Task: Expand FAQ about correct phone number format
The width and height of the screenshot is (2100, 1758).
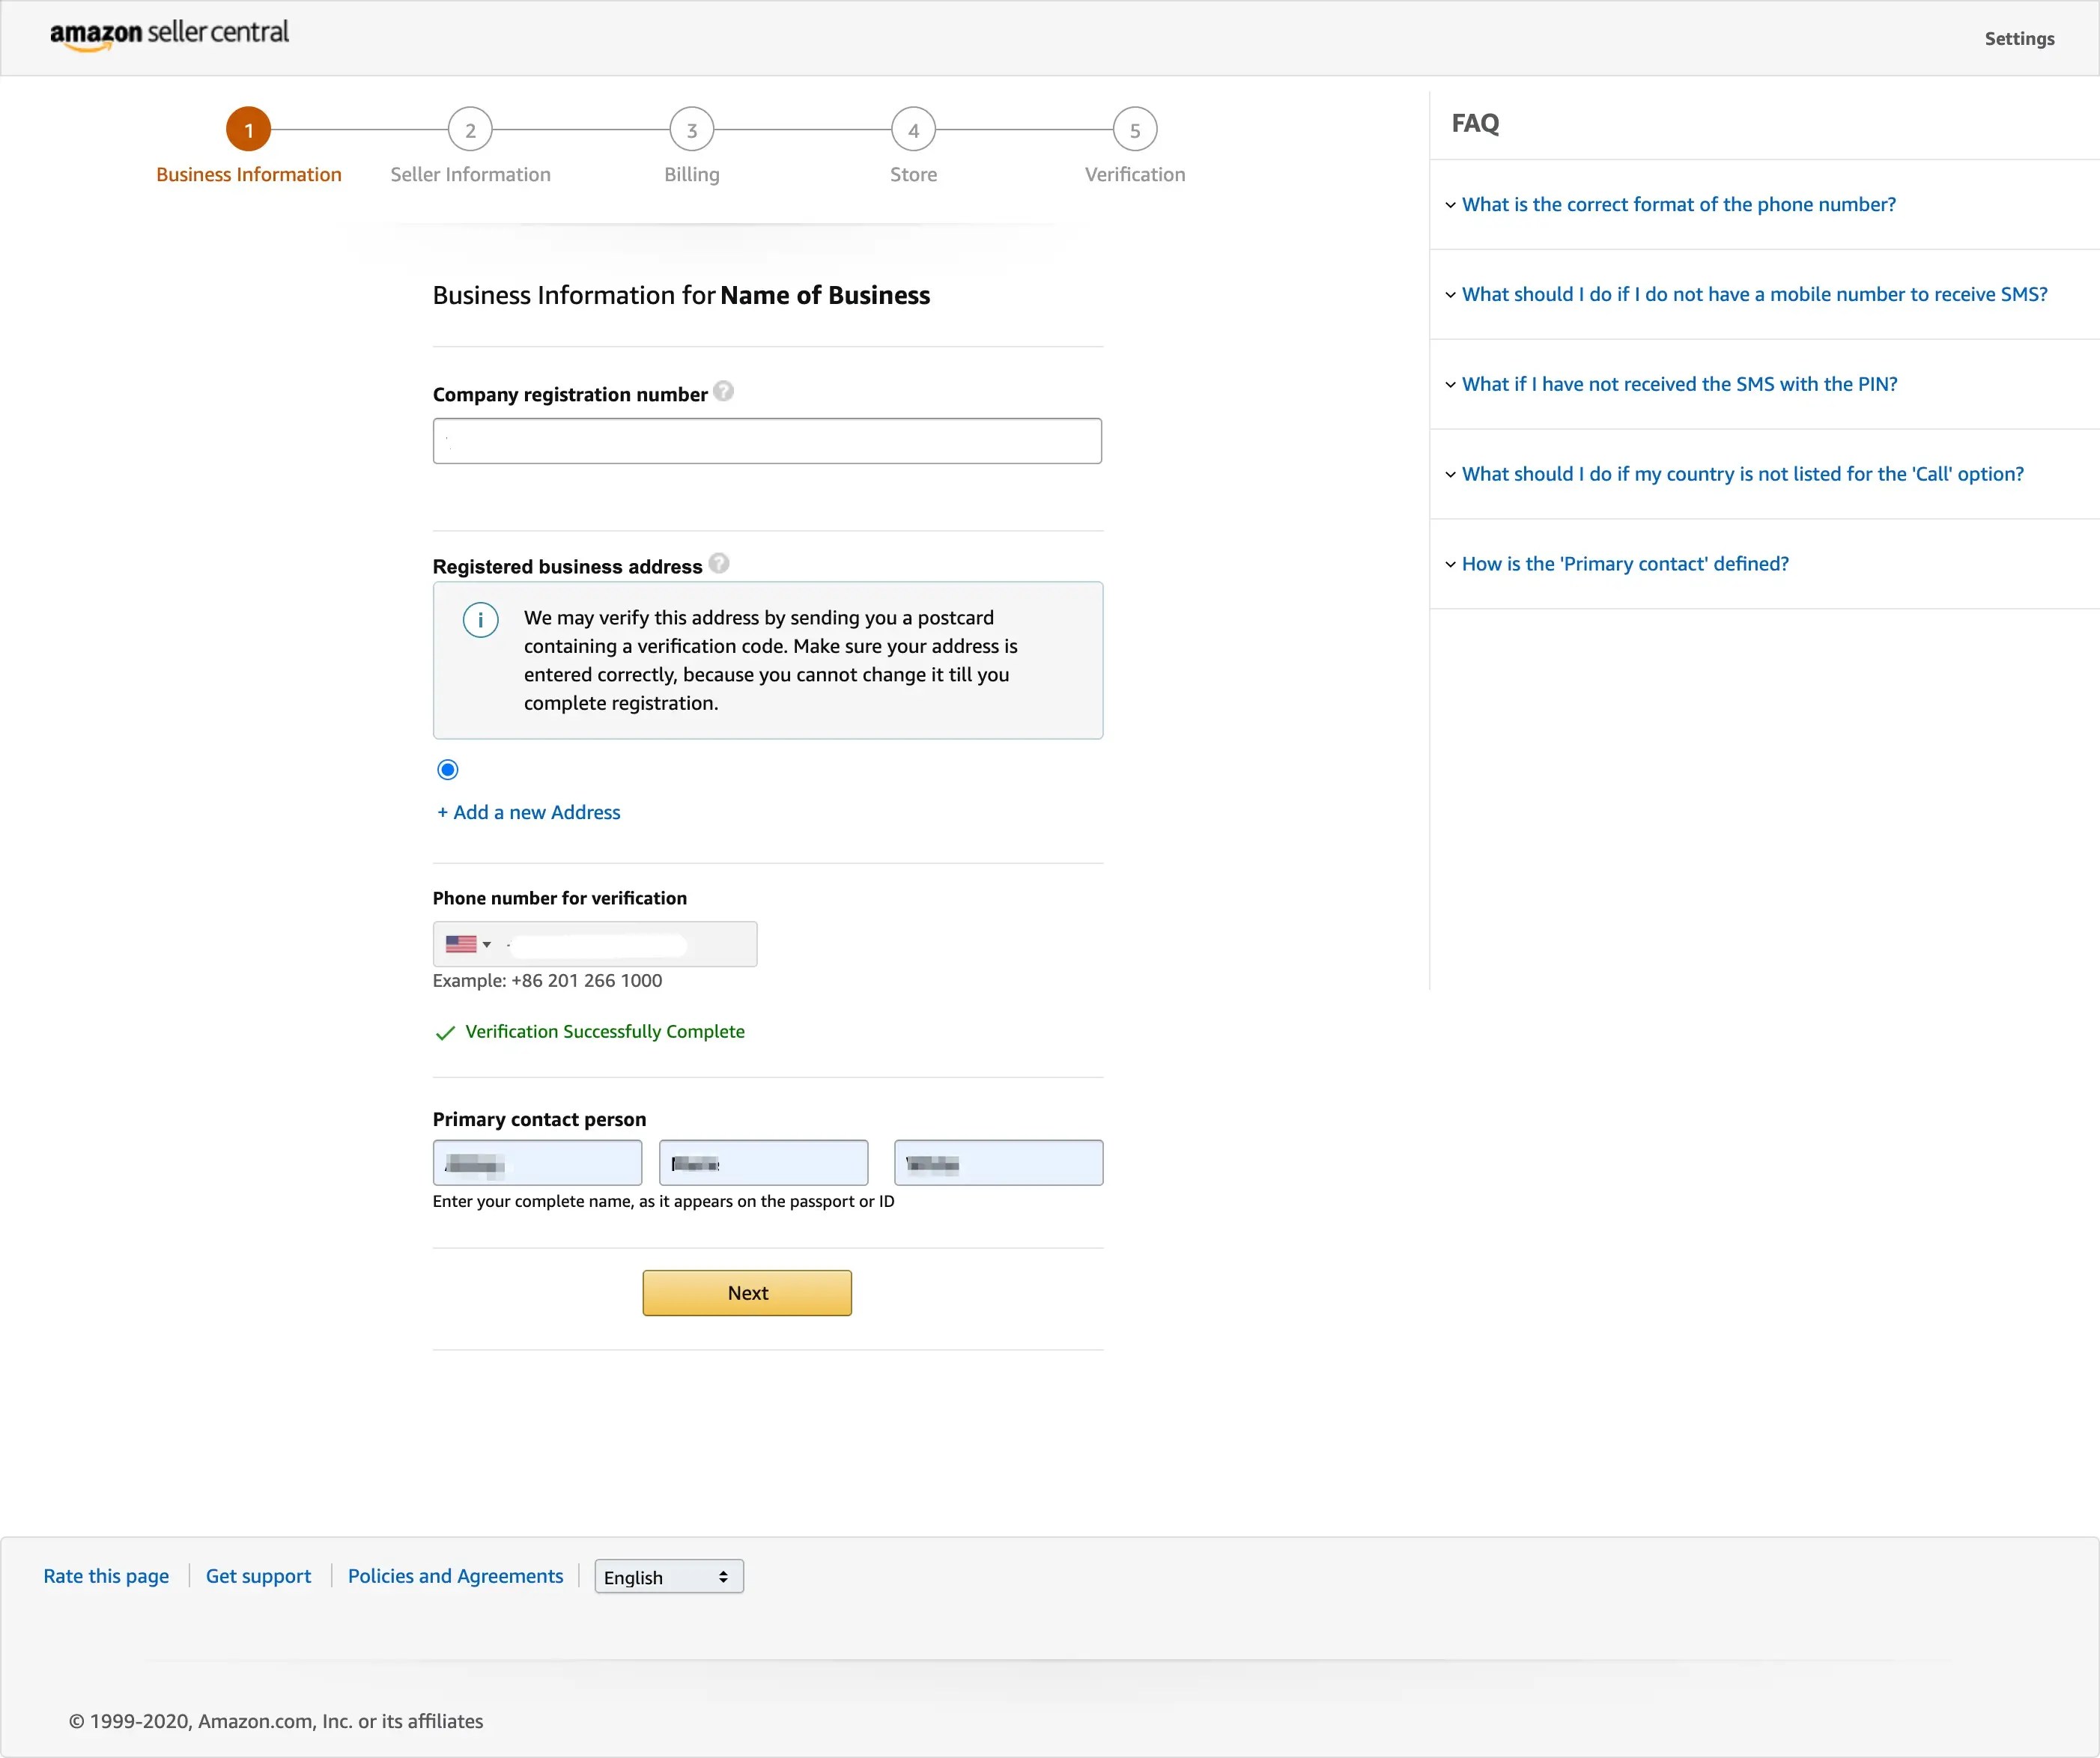Action: coord(1677,205)
